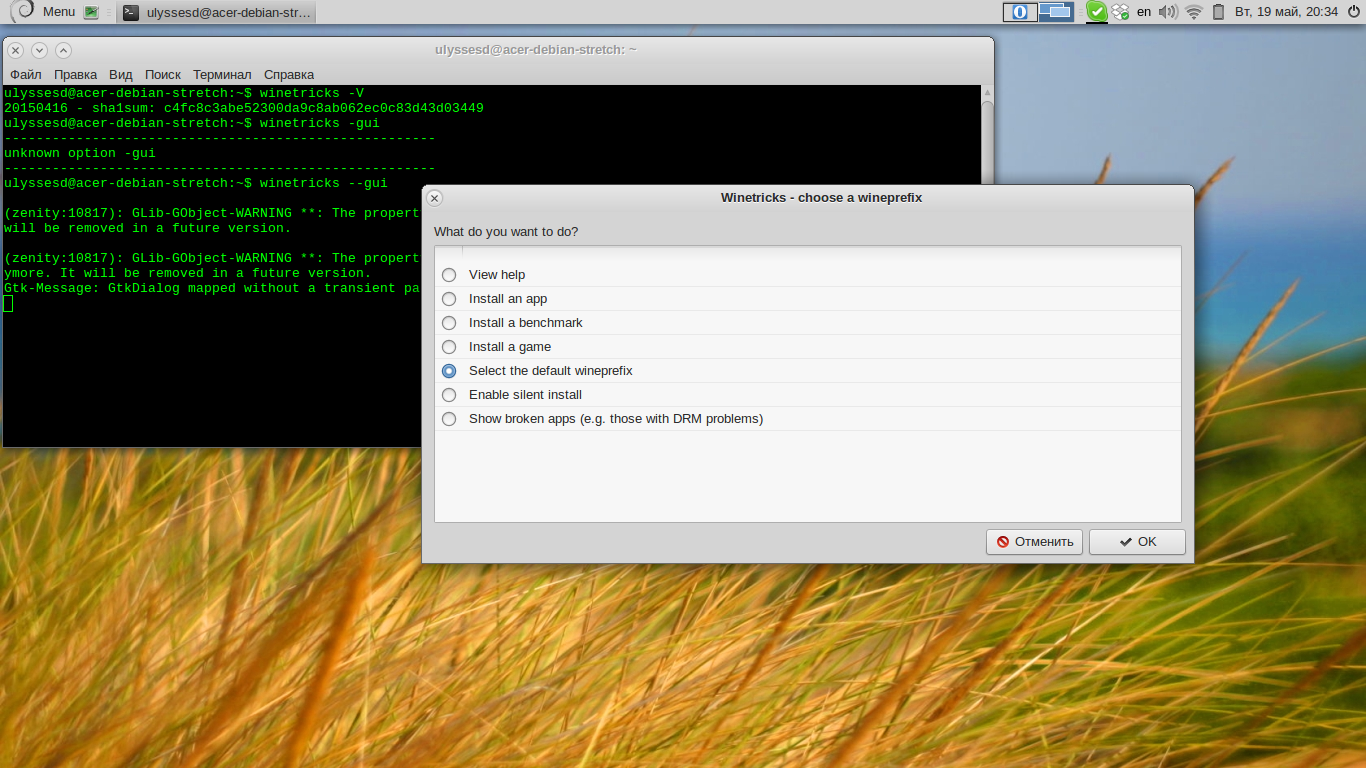Open the Файл menu in terminal
The width and height of the screenshot is (1366, 768).
click(x=26, y=75)
